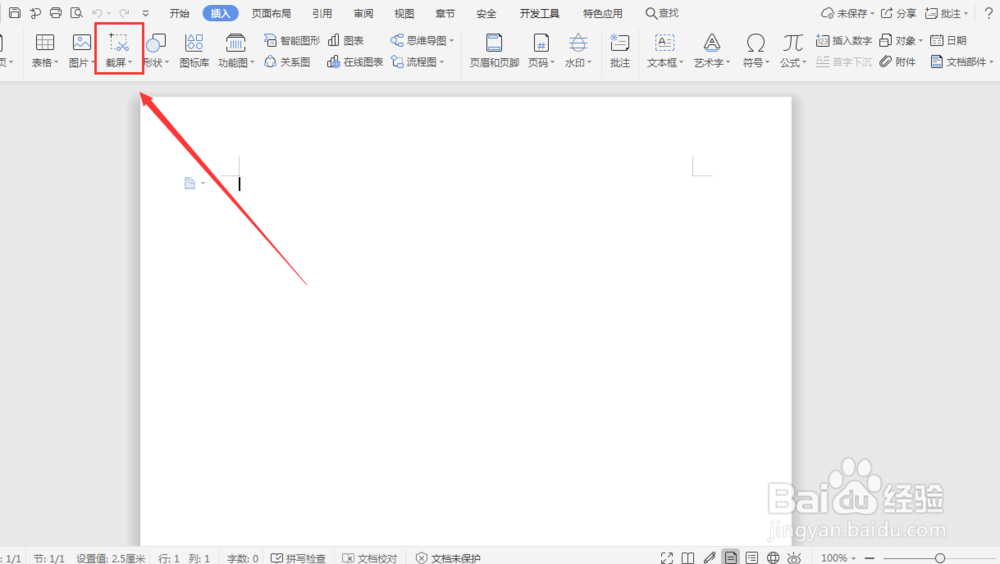Image resolution: width=1000 pixels, height=564 pixels.
Task: Open the 100% zoom level dropdown
Action: point(839,558)
